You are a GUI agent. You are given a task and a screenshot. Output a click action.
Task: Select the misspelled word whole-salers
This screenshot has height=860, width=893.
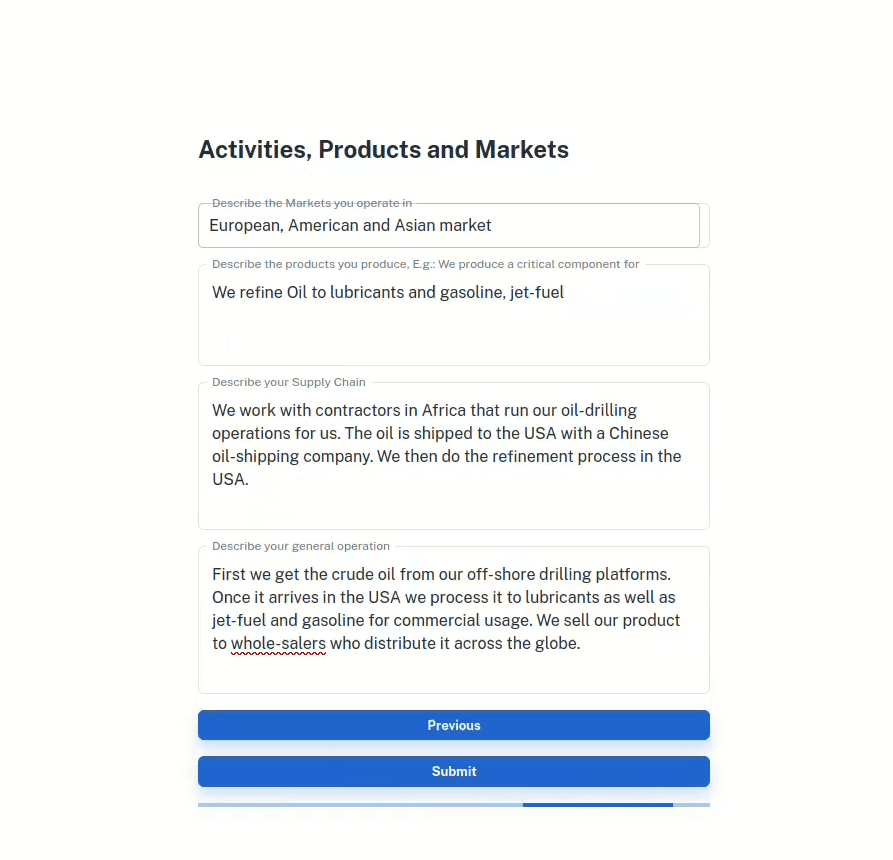[278, 644]
